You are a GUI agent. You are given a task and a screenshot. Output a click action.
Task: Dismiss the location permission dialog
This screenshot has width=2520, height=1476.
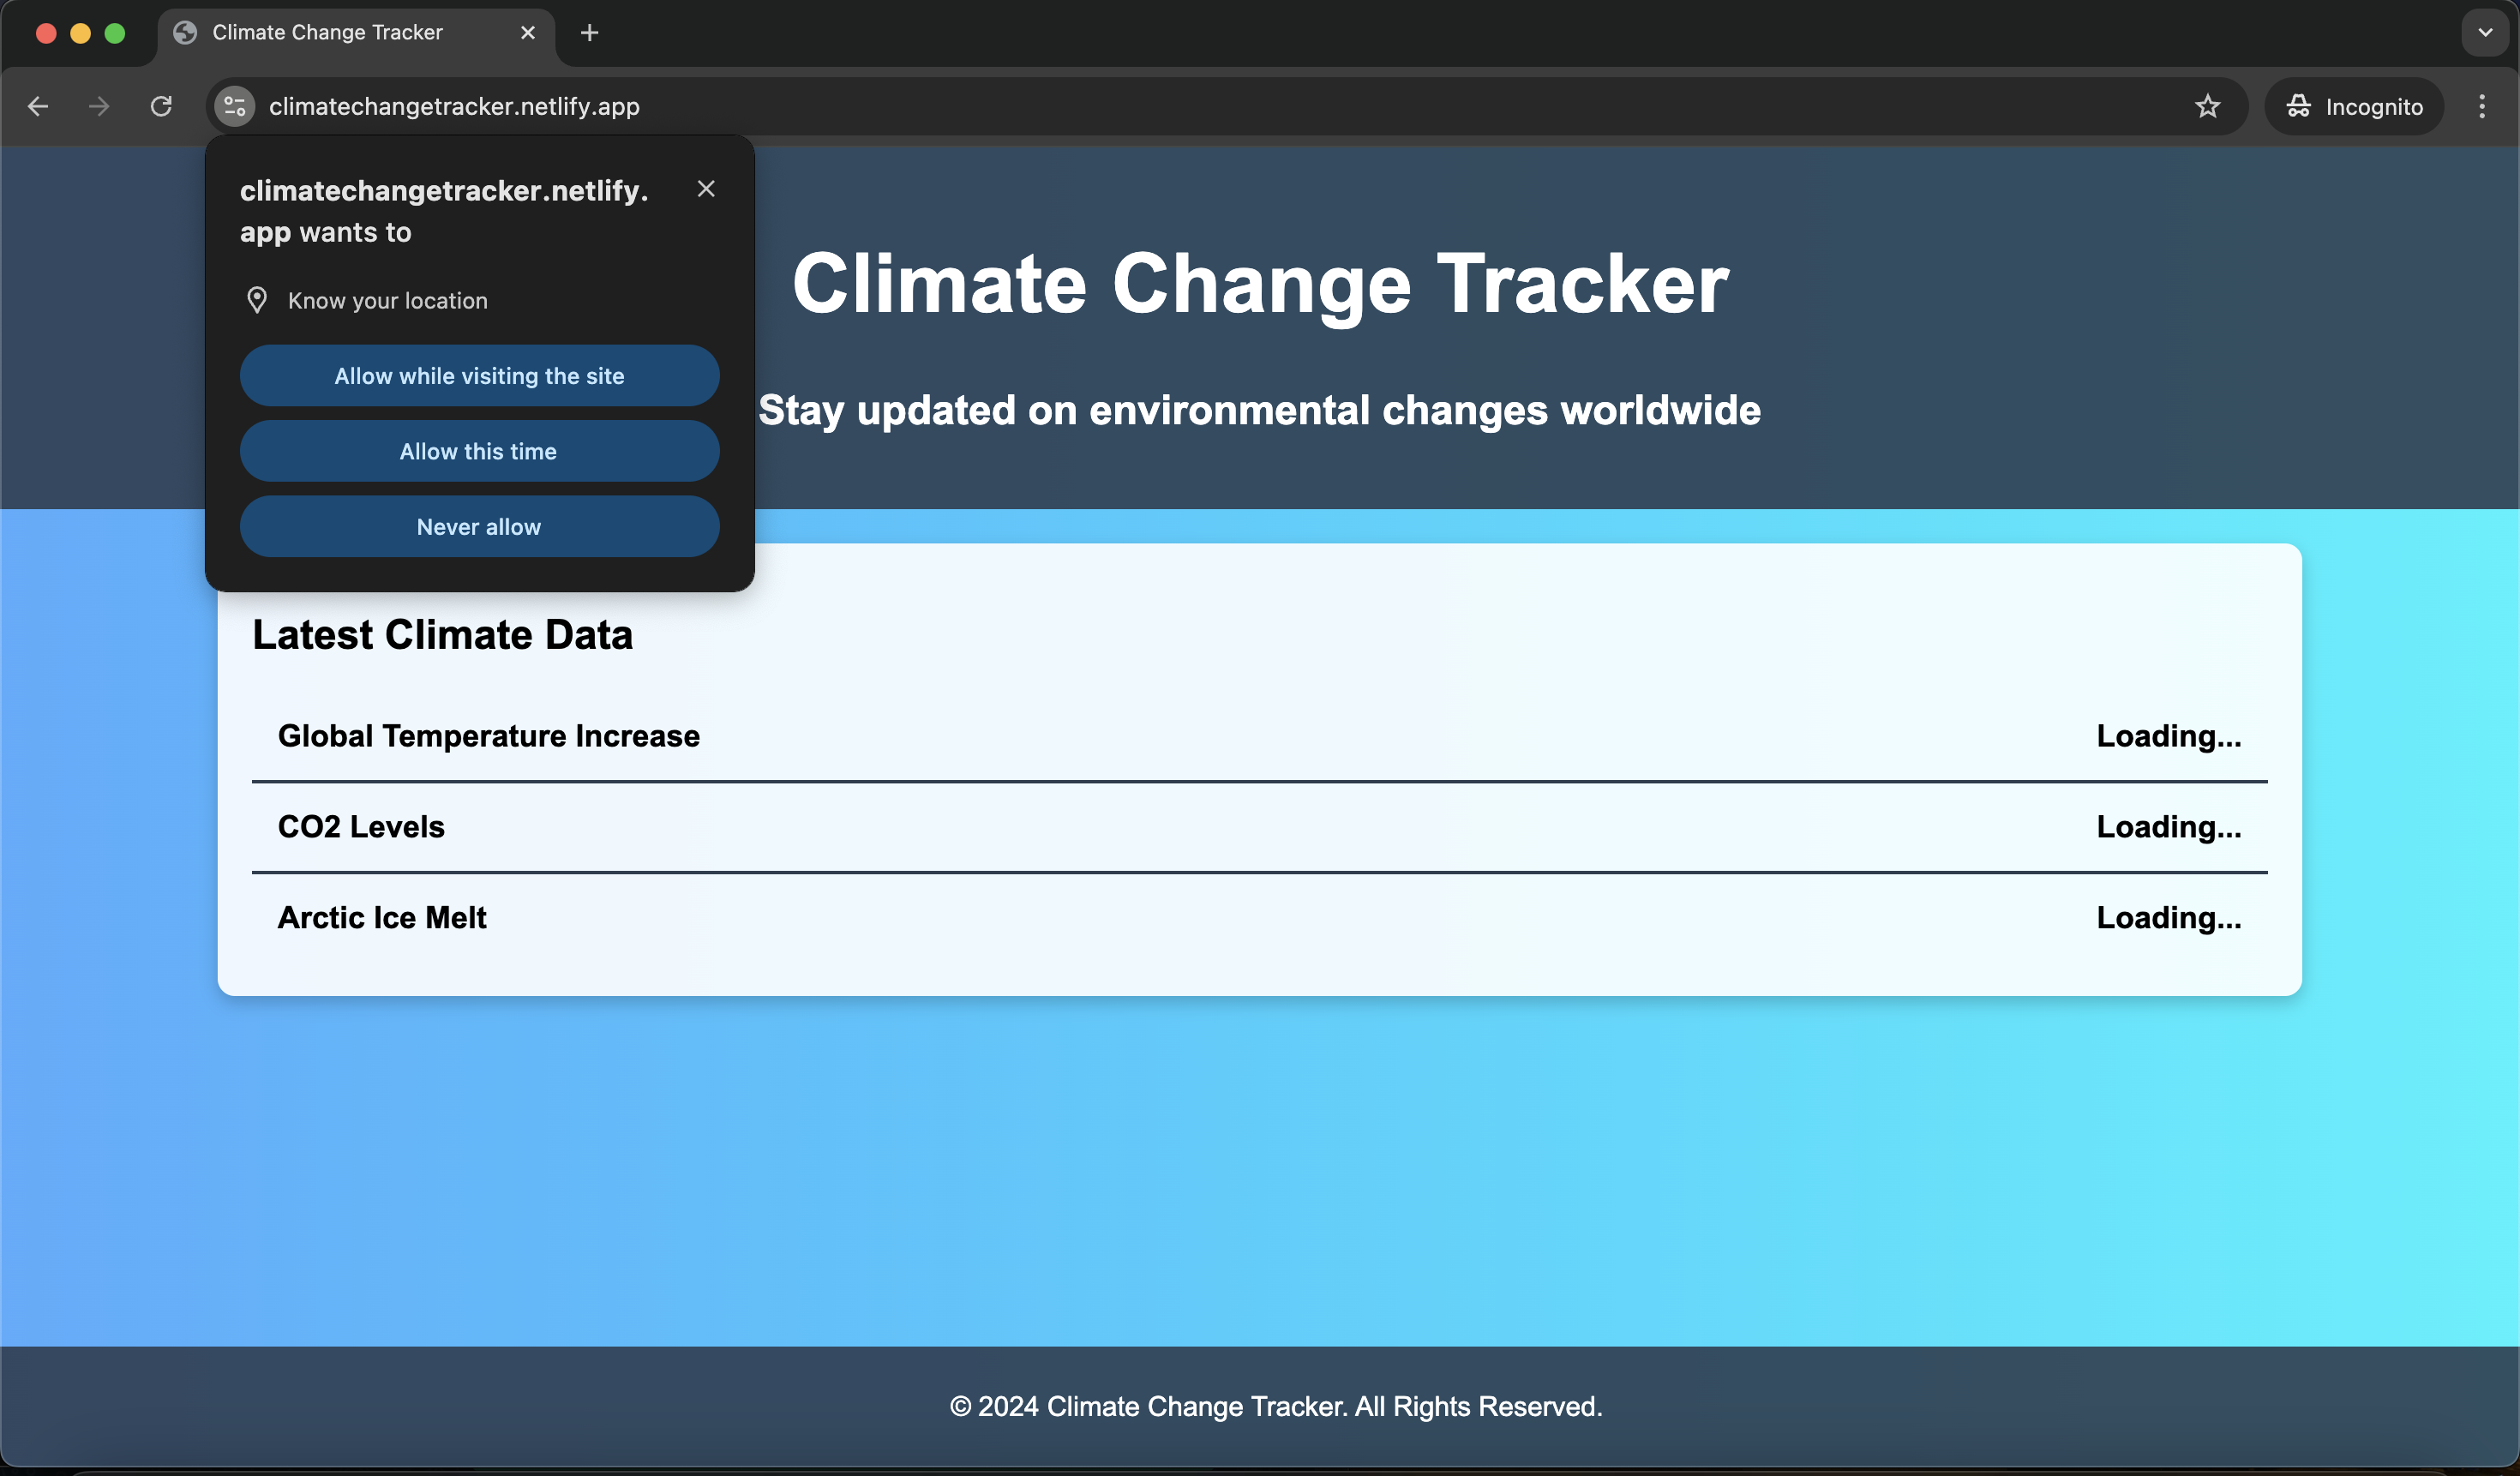707,188
